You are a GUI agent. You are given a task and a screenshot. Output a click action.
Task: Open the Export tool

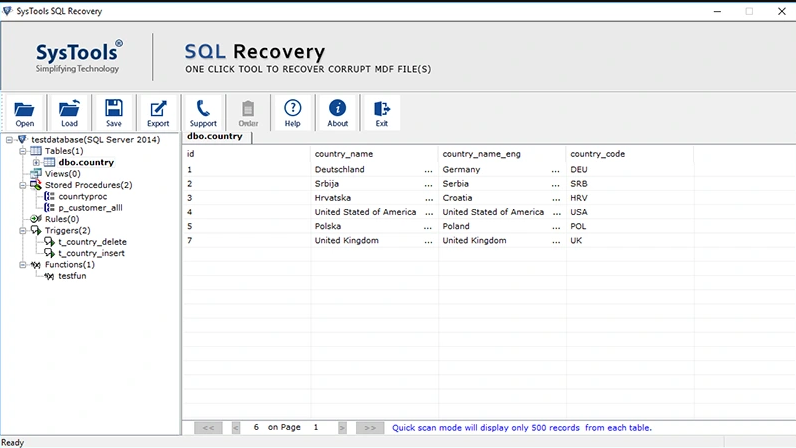158,112
